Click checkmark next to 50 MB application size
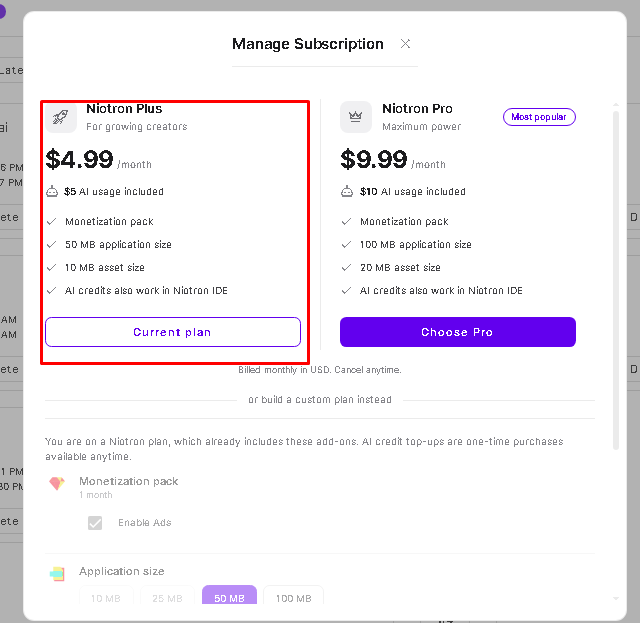 51,245
